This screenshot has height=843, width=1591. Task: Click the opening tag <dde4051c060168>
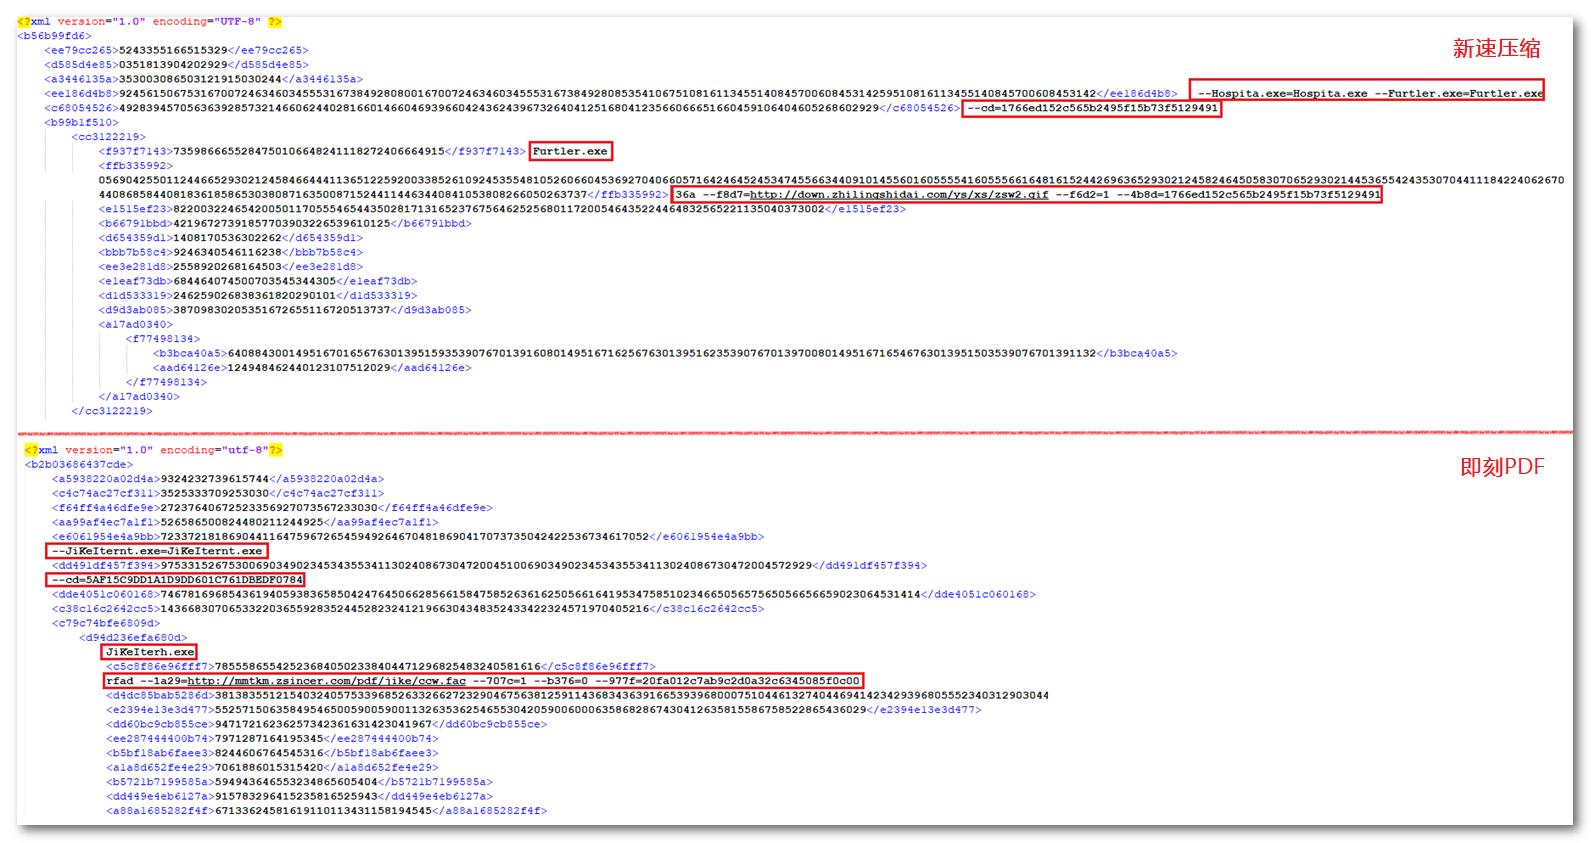106,594
